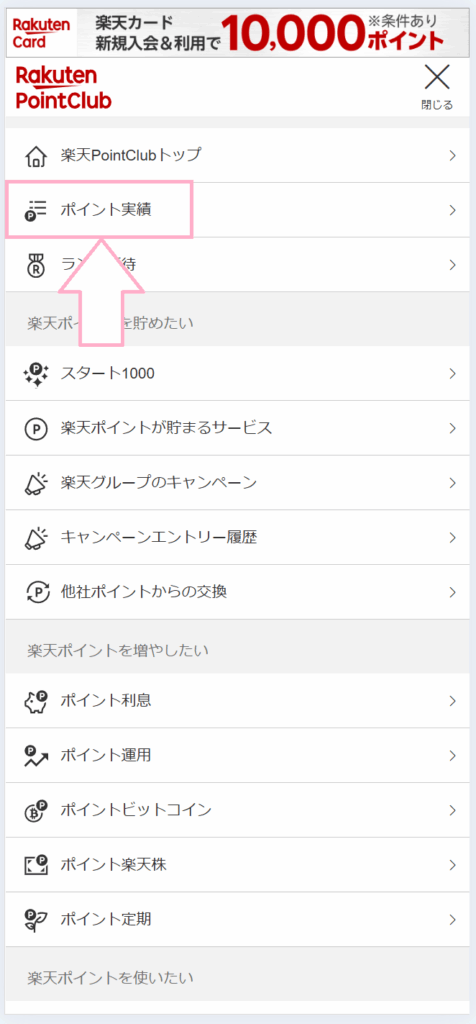Image resolution: width=476 pixels, height=1024 pixels.
Task: Click the chart arrow icon for ポイント運用
Action: [37, 756]
